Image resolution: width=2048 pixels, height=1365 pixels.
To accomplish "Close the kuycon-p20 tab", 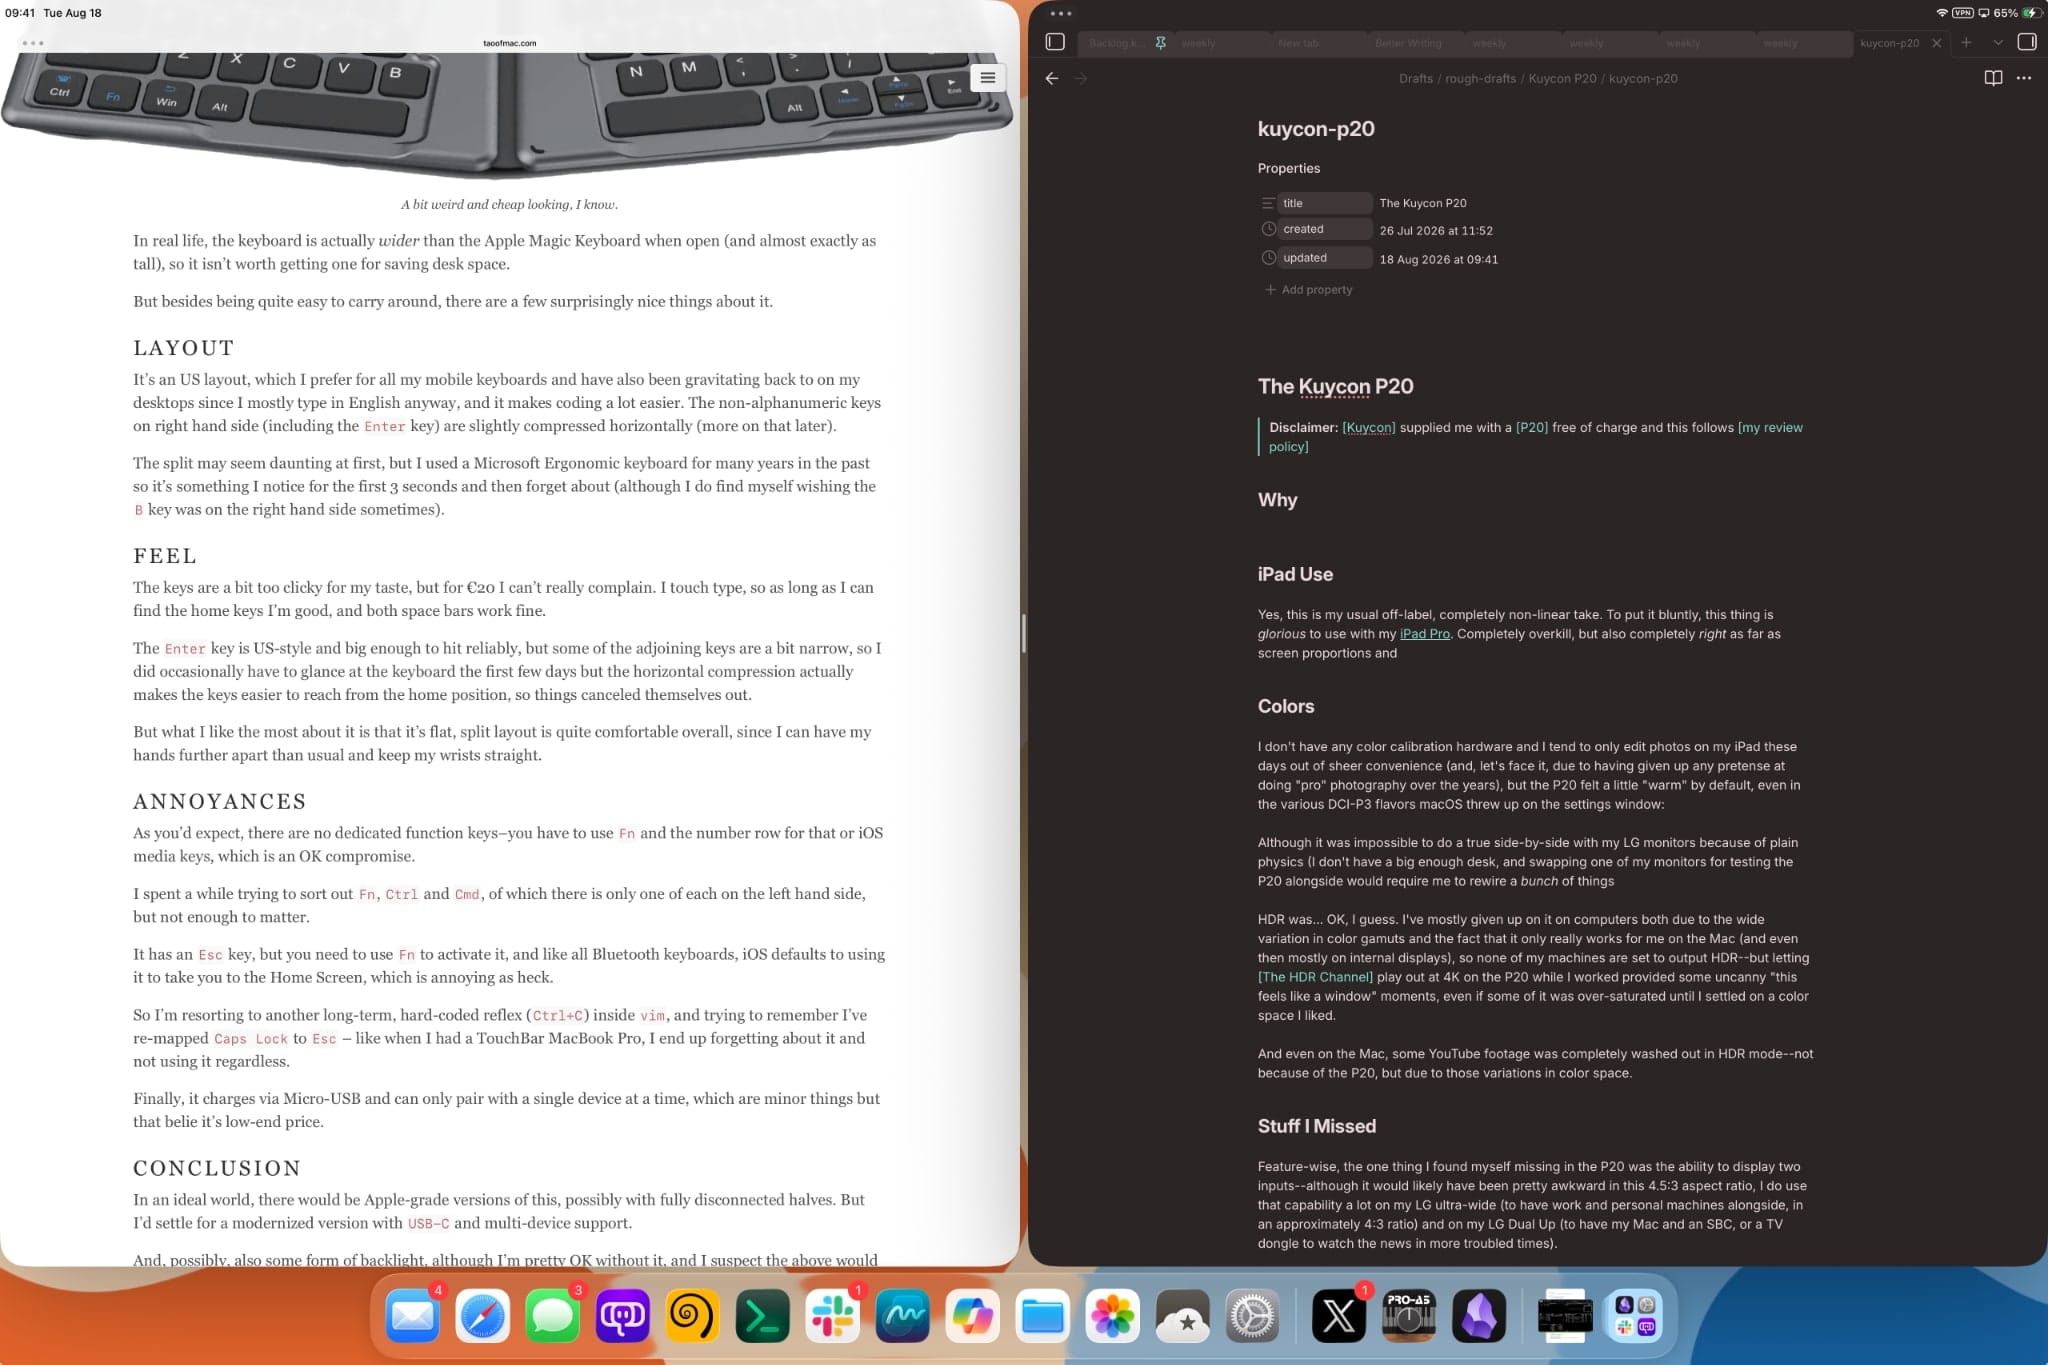I will (x=1937, y=43).
